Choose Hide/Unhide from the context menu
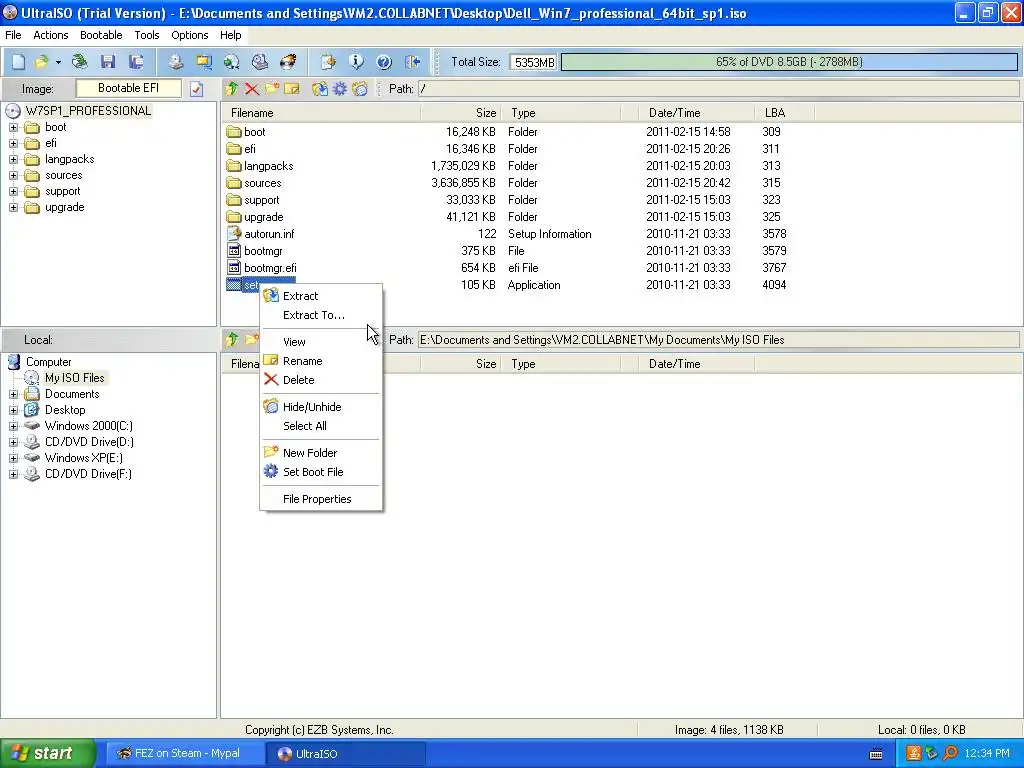 click(x=321, y=406)
